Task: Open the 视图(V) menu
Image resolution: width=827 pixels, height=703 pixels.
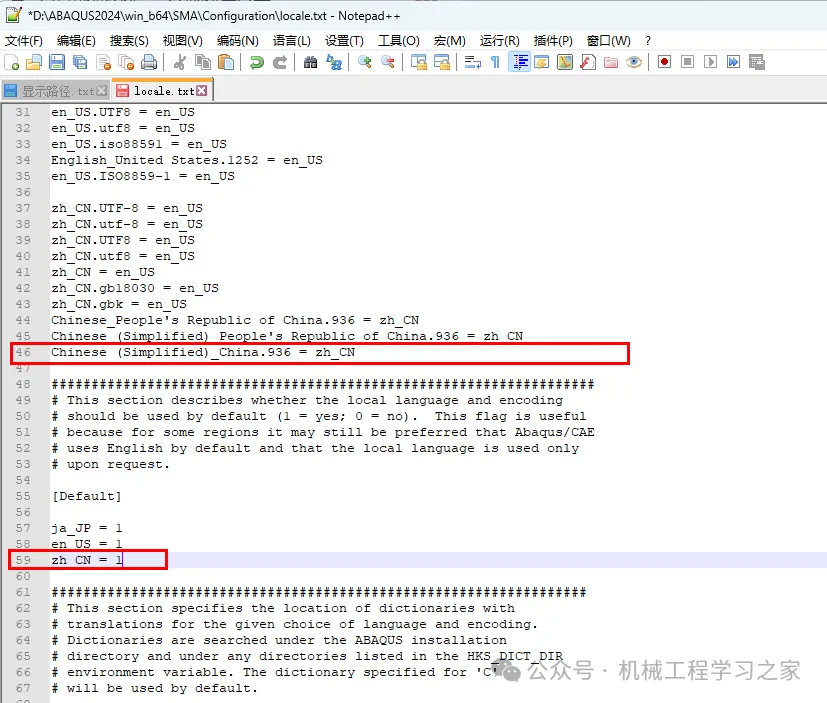Action: tap(182, 41)
